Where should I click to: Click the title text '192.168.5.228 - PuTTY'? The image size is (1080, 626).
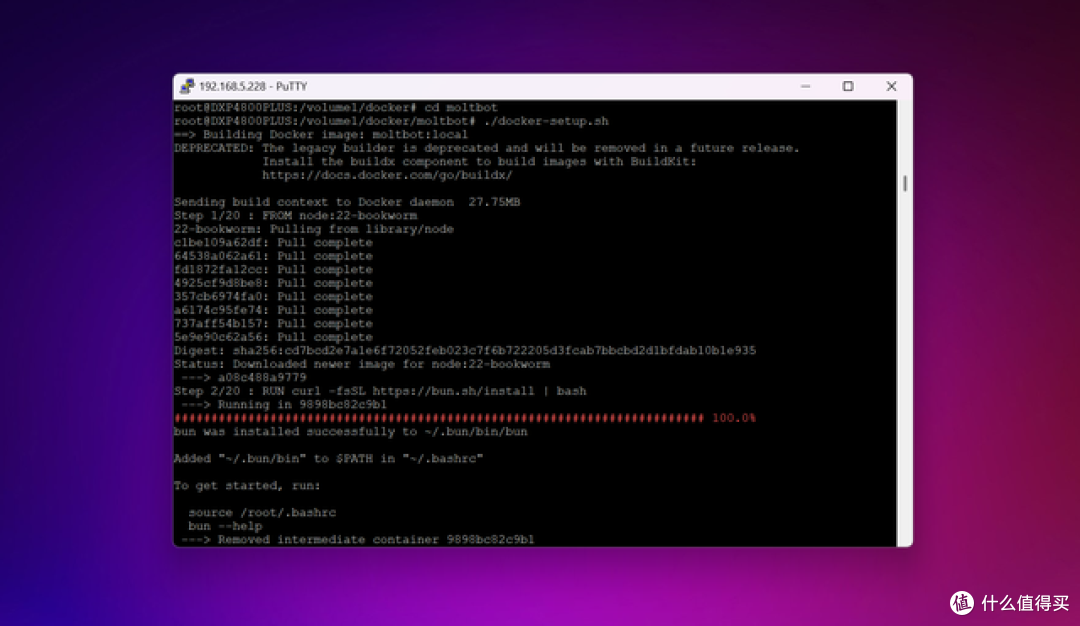pos(253,86)
